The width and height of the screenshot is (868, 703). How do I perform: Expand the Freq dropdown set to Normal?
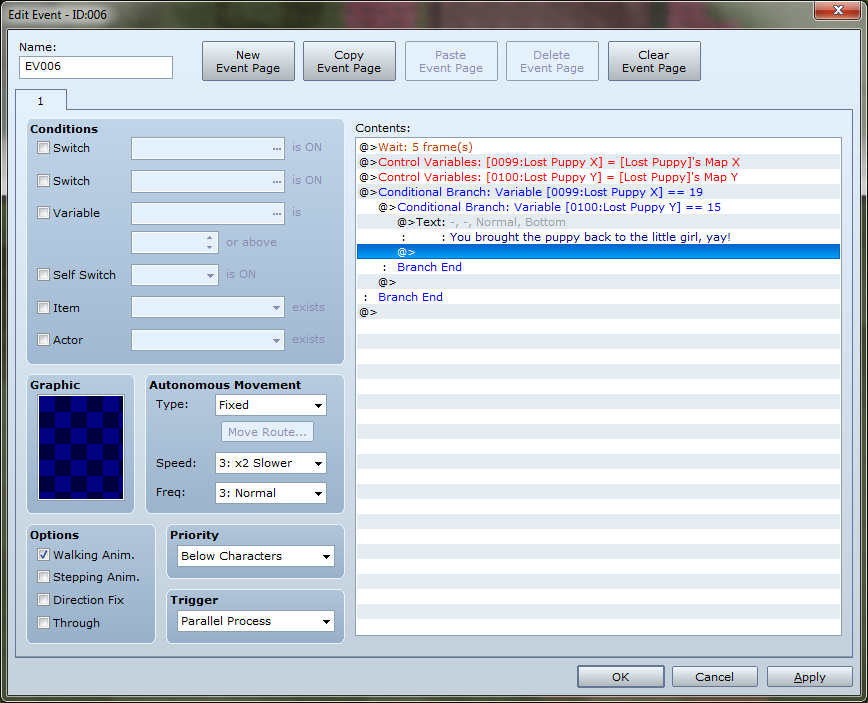coord(271,493)
